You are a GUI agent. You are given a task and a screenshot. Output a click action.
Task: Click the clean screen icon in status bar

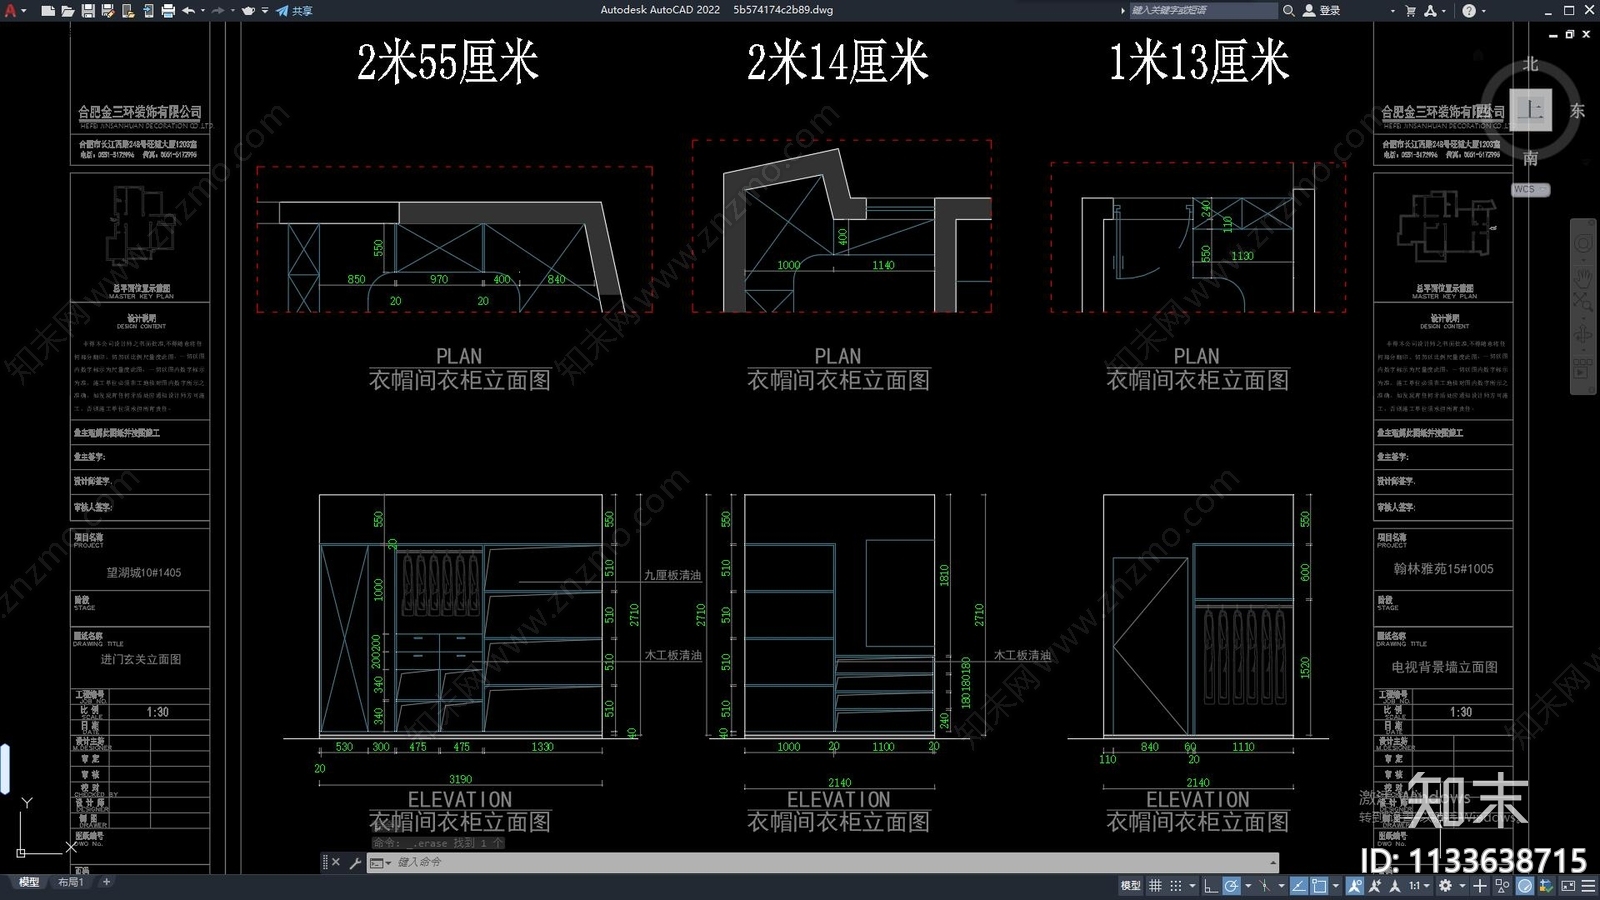pos(1568,886)
